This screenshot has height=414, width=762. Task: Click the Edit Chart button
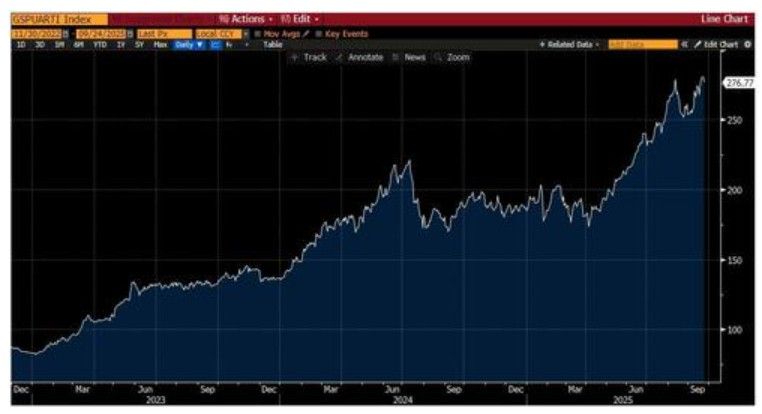pyautogui.click(x=716, y=45)
